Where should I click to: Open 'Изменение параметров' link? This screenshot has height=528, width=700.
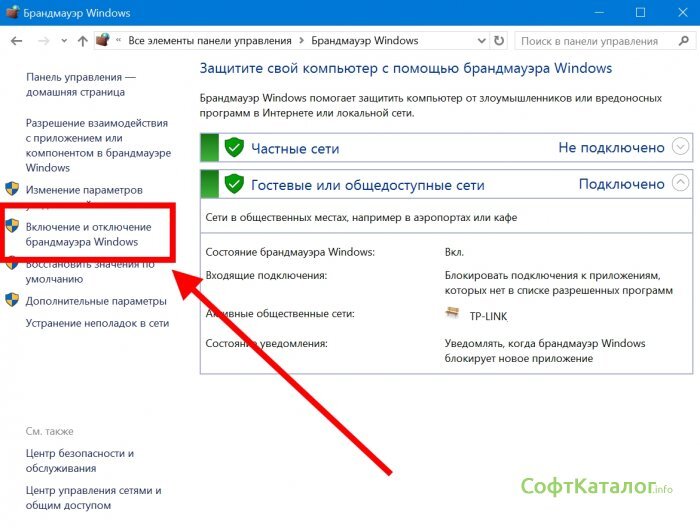[x=84, y=190]
